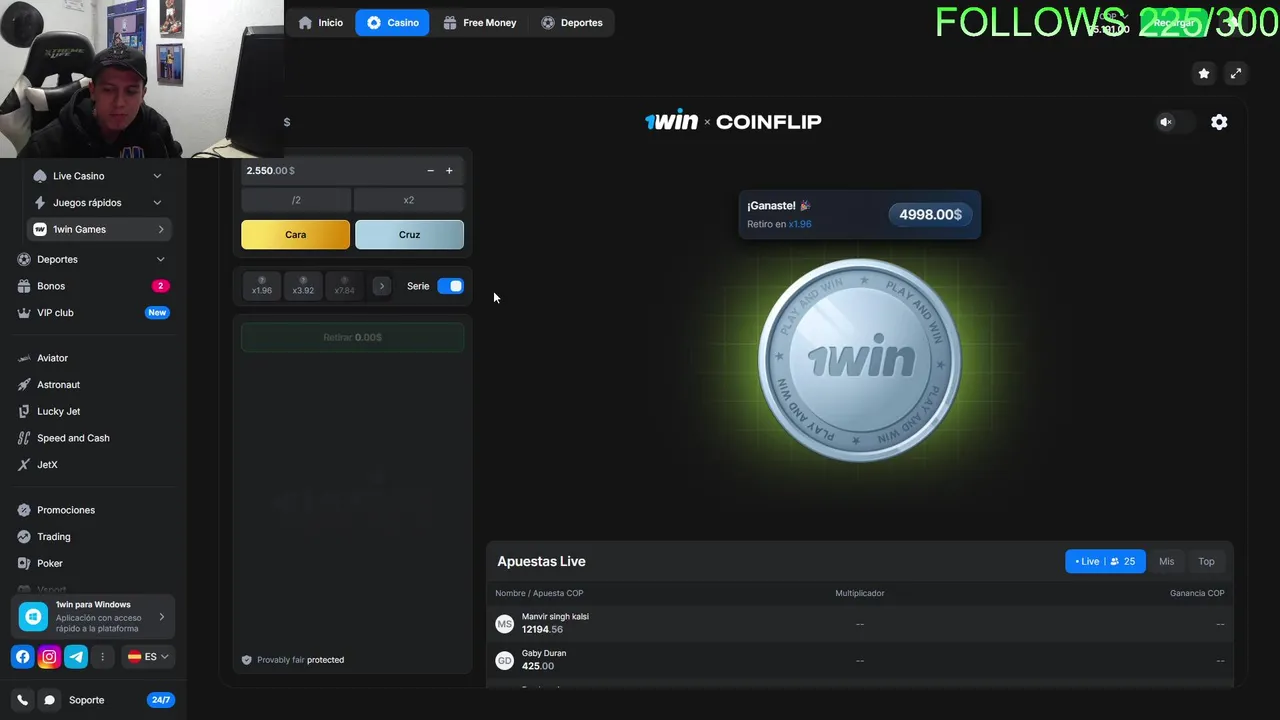Bet on Cara
Viewport: 1280px width, 720px height.
(x=296, y=235)
